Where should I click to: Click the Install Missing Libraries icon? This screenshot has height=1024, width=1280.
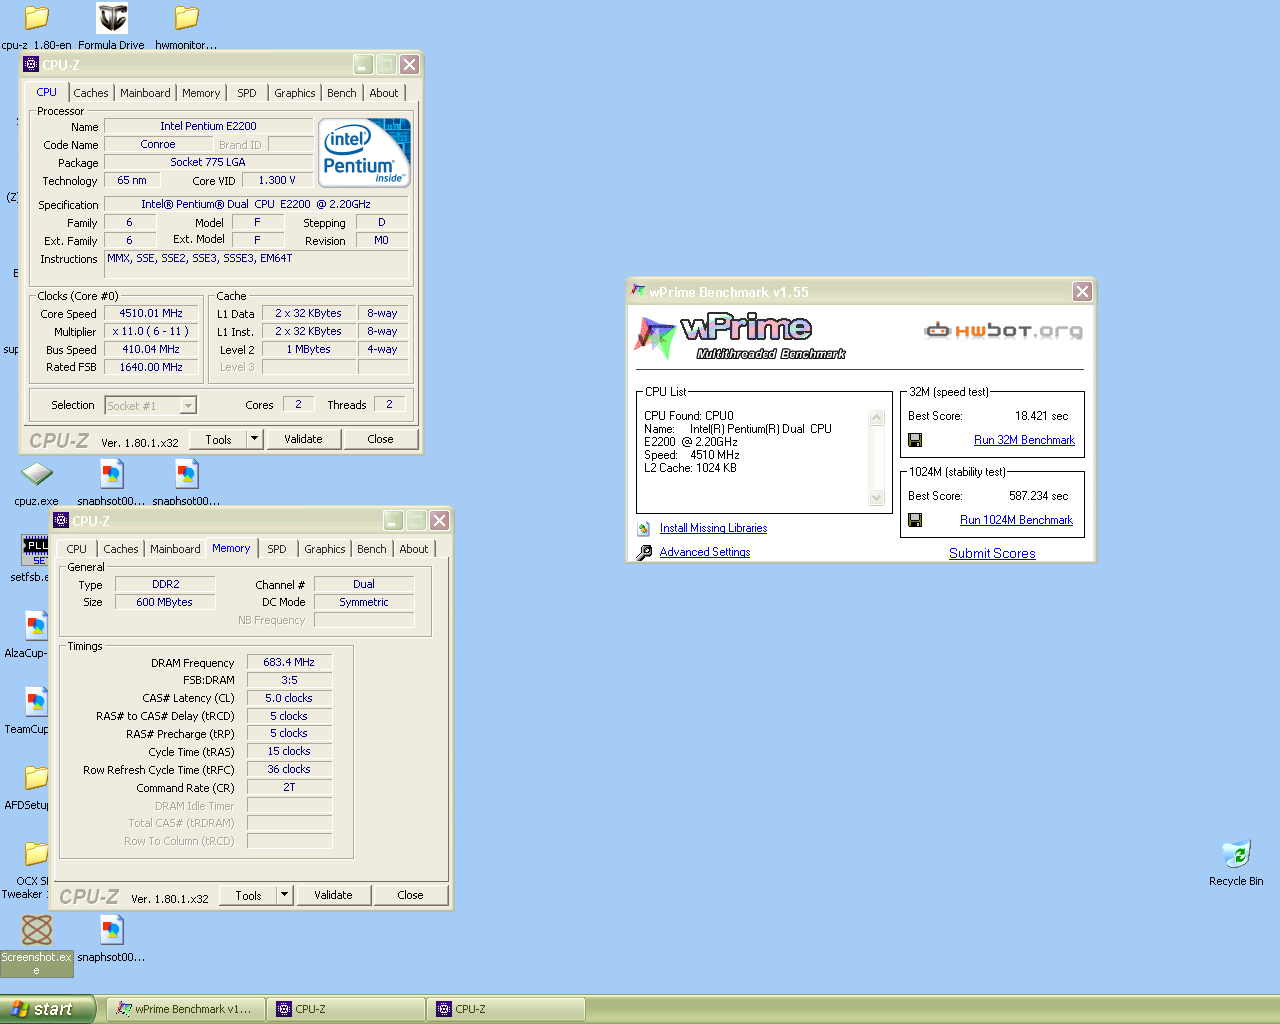(644, 529)
